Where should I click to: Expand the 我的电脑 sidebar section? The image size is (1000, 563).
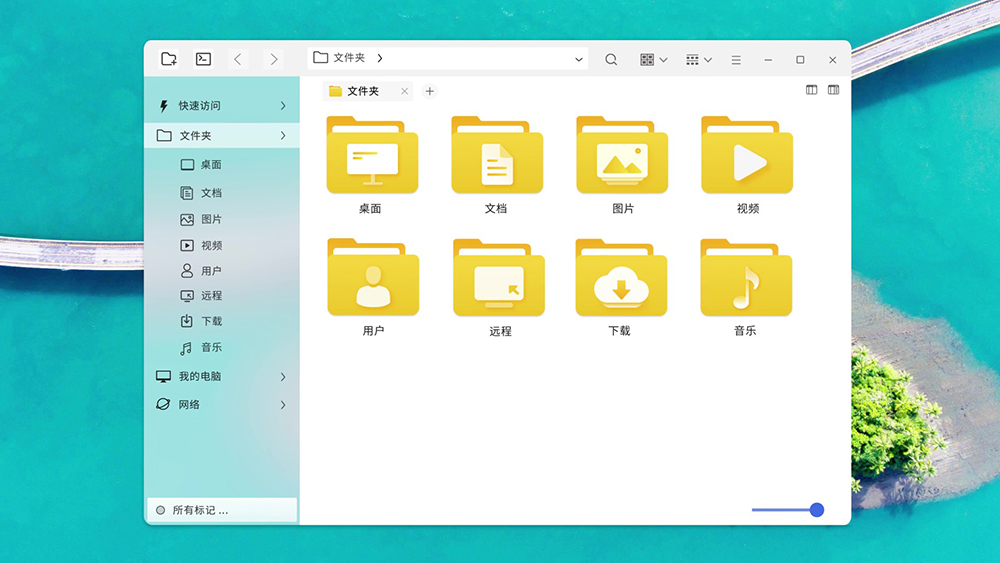(283, 377)
